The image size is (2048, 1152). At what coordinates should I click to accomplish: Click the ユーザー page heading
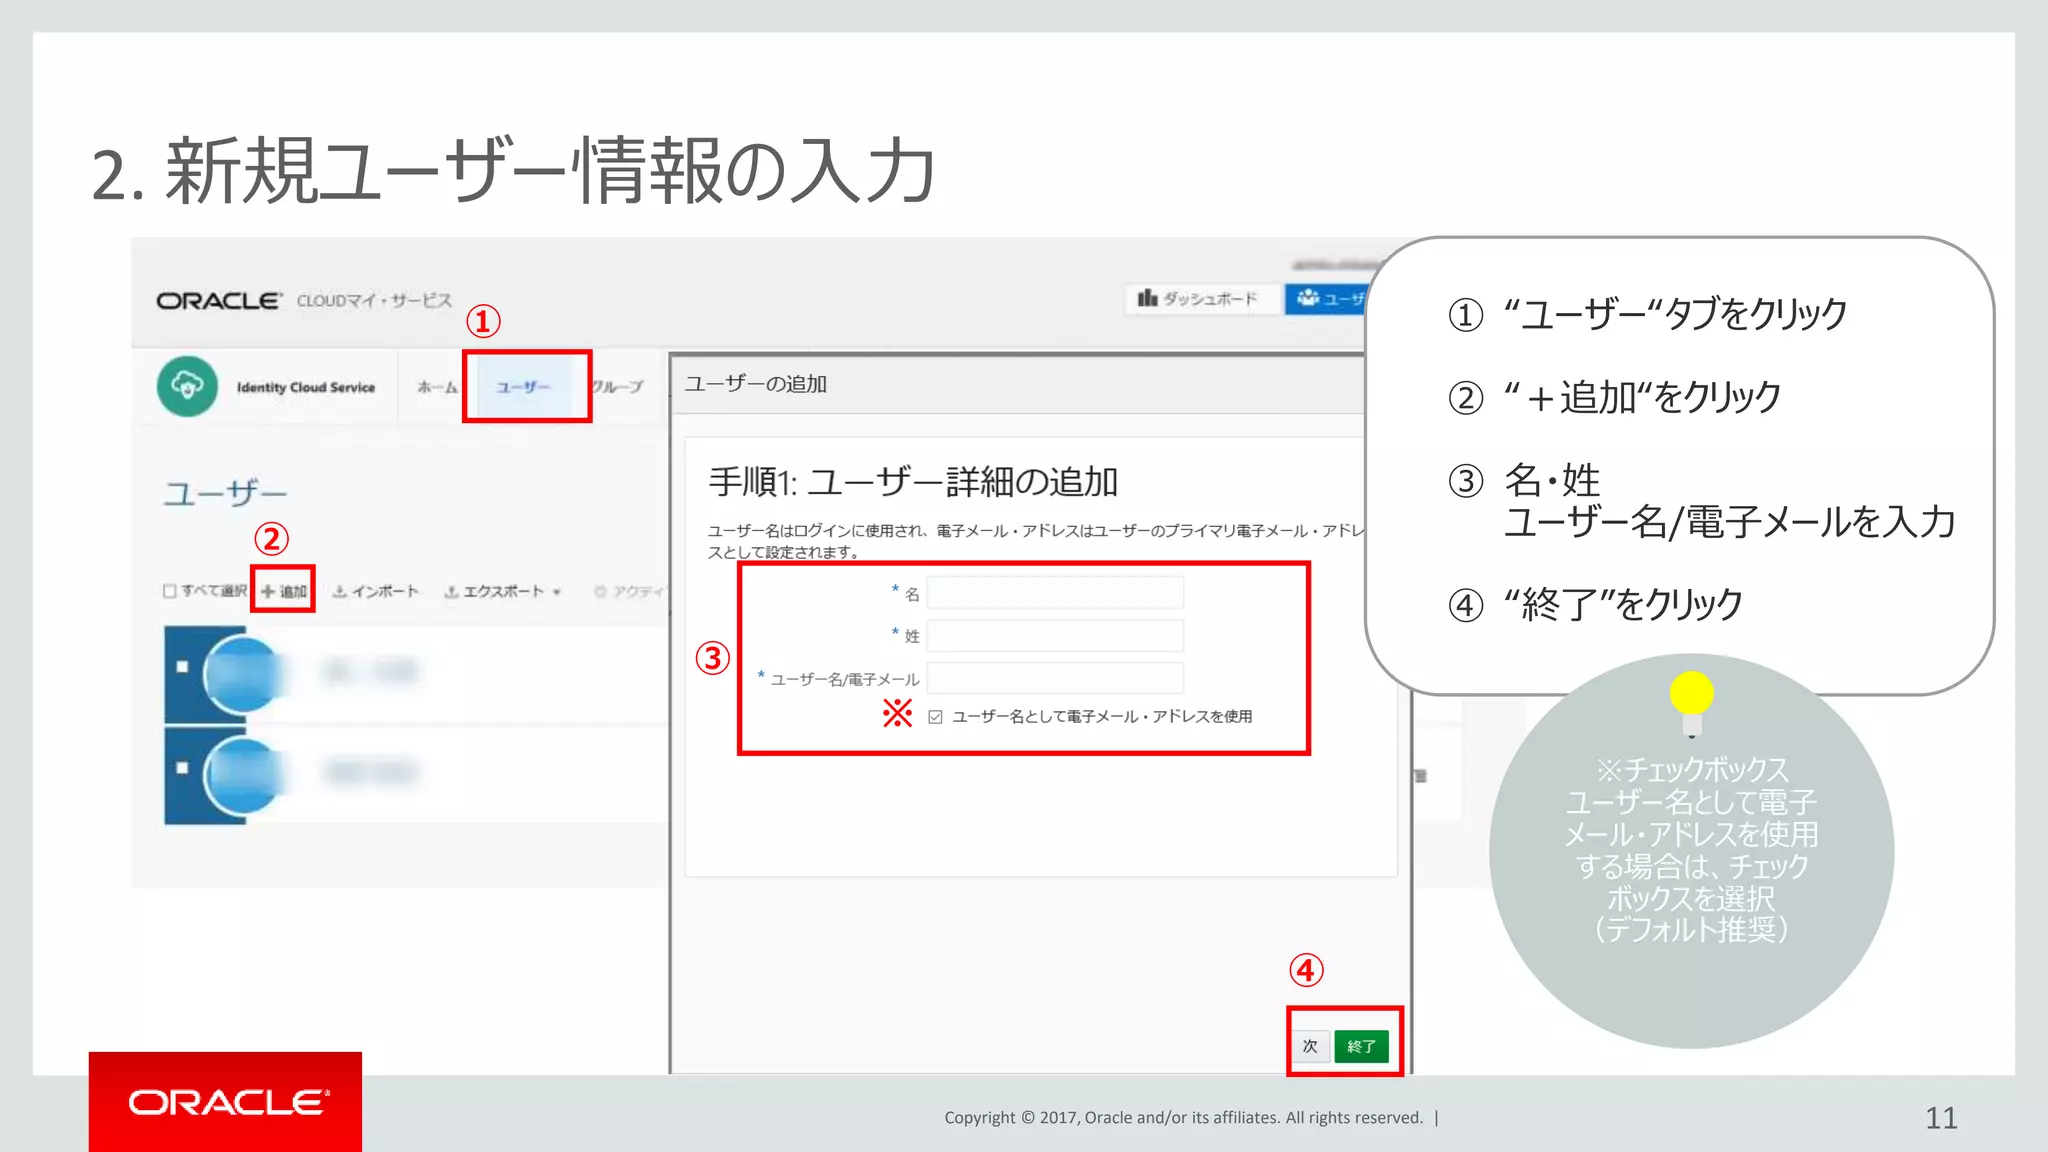tap(225, 493)
